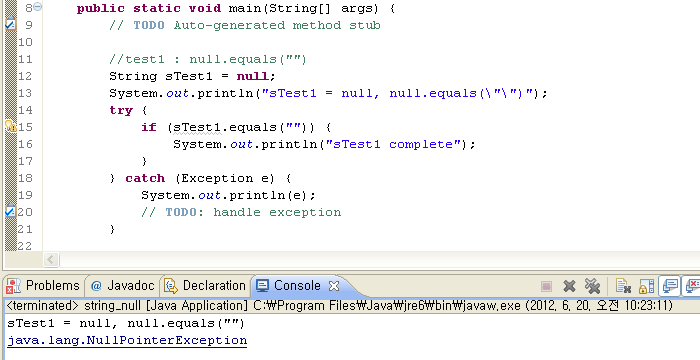700x360 pixels.
Task: Select the Console tab
Action: pyautogui.click(x=289, y=285)
